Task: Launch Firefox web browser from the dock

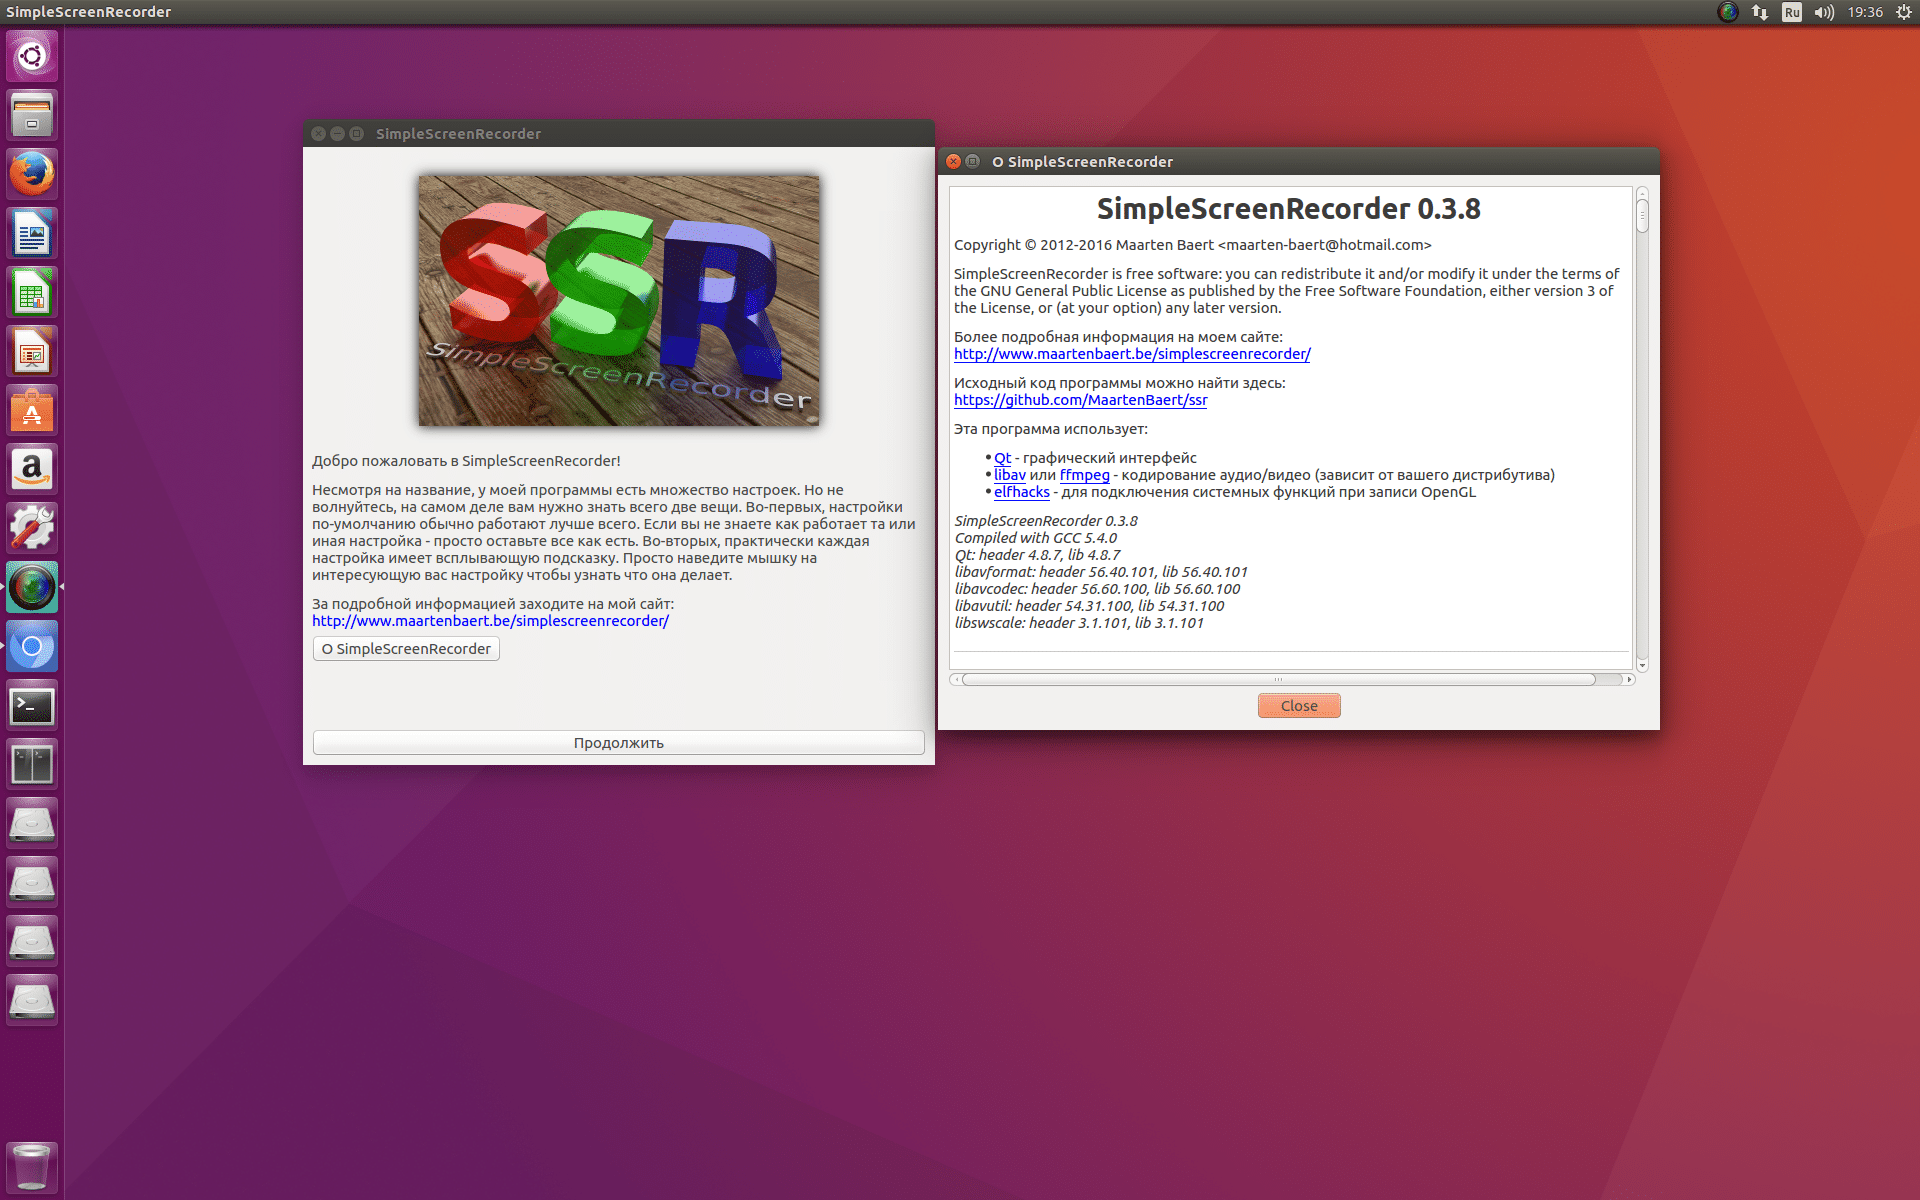Action: (x=32, y=174)
